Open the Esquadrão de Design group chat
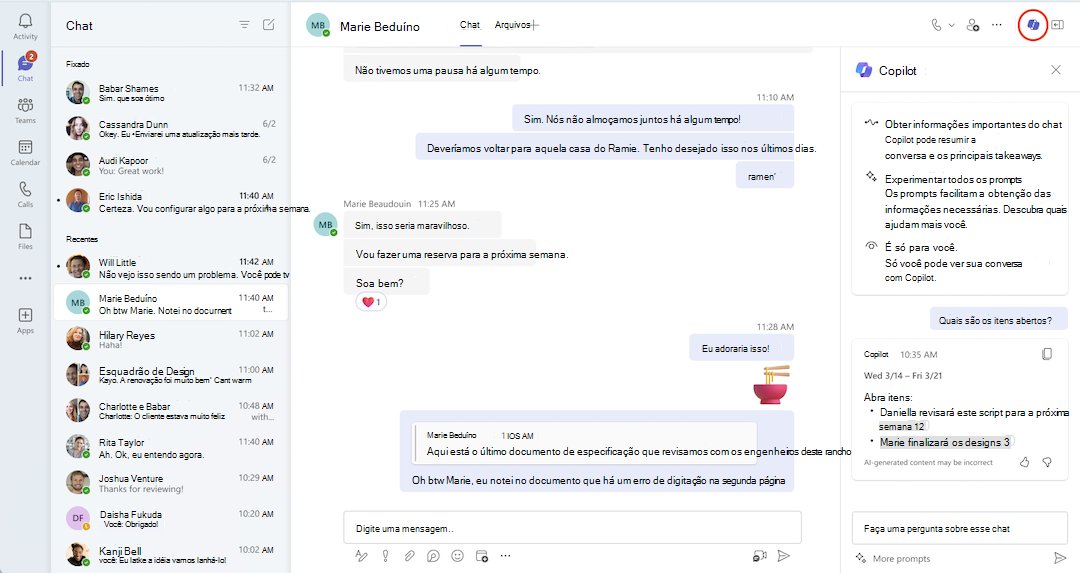The image size is (1080, 573). point(171,375)
